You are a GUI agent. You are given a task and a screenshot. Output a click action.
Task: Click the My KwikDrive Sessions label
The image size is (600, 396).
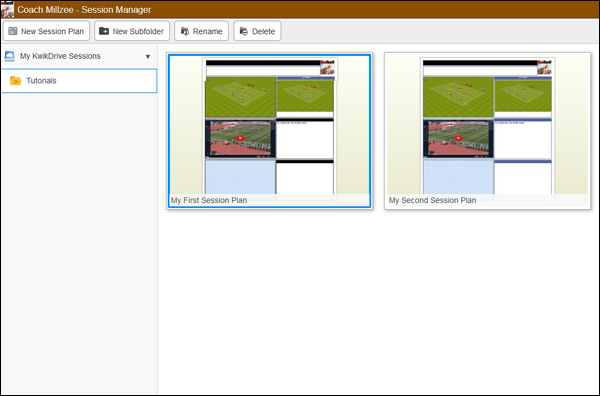click(60, 56)
